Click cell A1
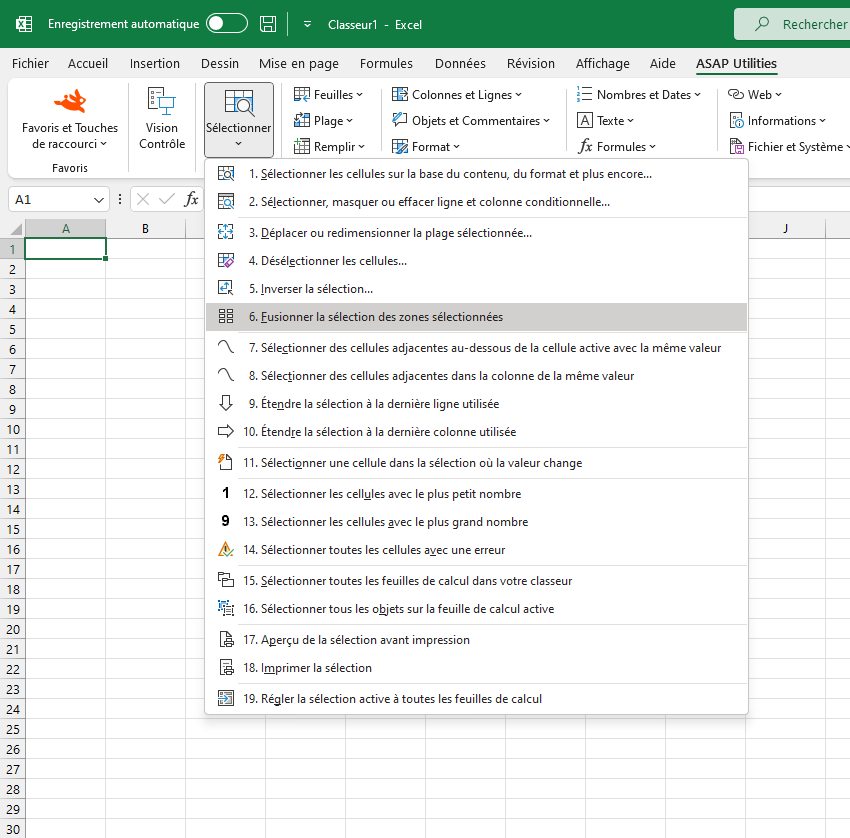Image resolution: width=850 pixels, height=838 pixels. pyautogui.click(x=65, y=249)
